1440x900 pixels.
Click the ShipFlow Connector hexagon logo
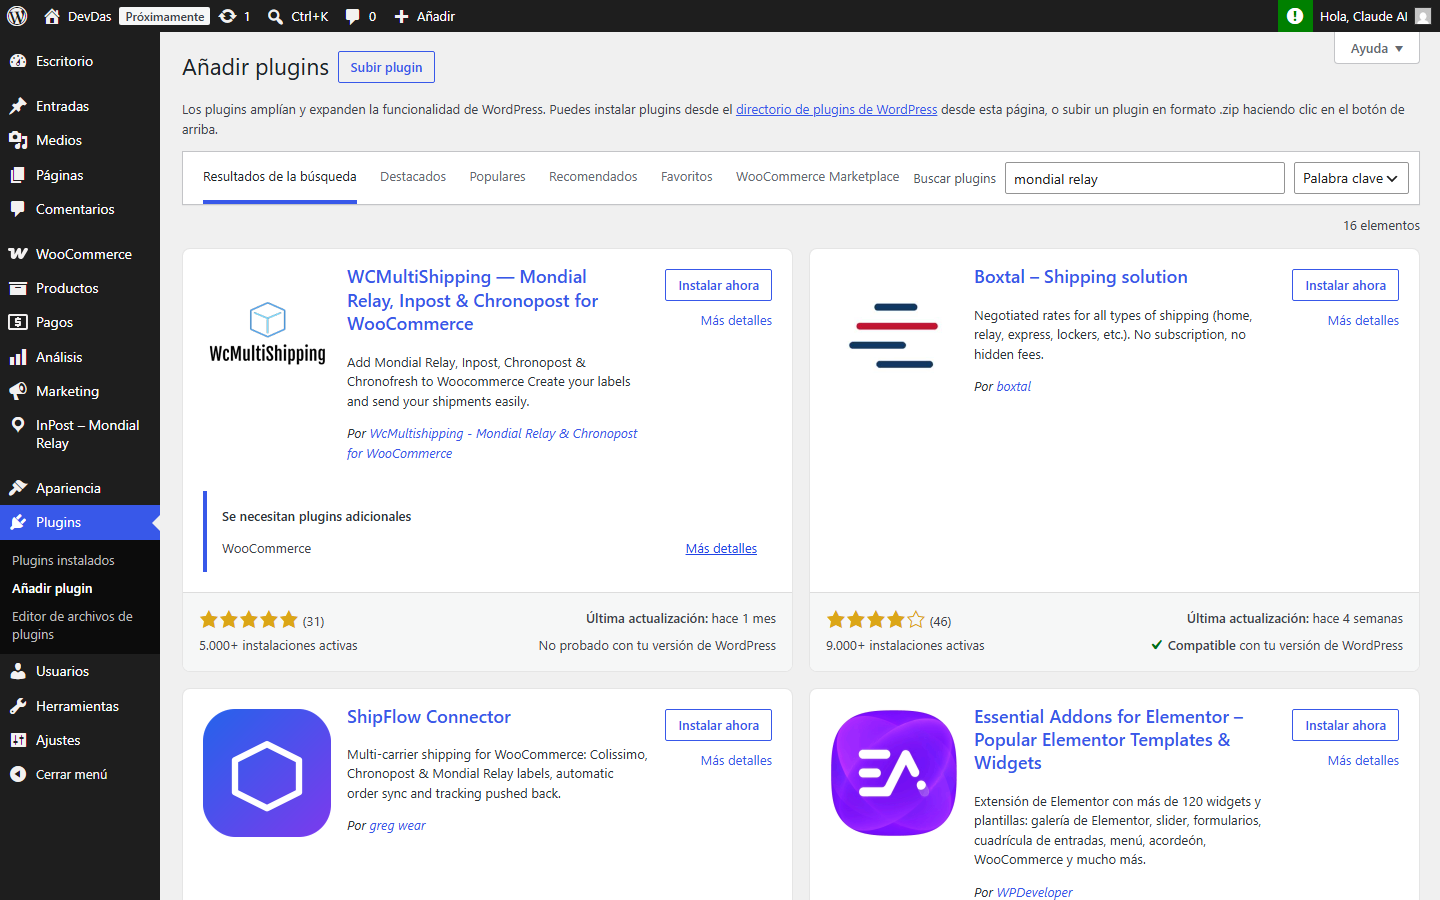(x=267, y=773)
